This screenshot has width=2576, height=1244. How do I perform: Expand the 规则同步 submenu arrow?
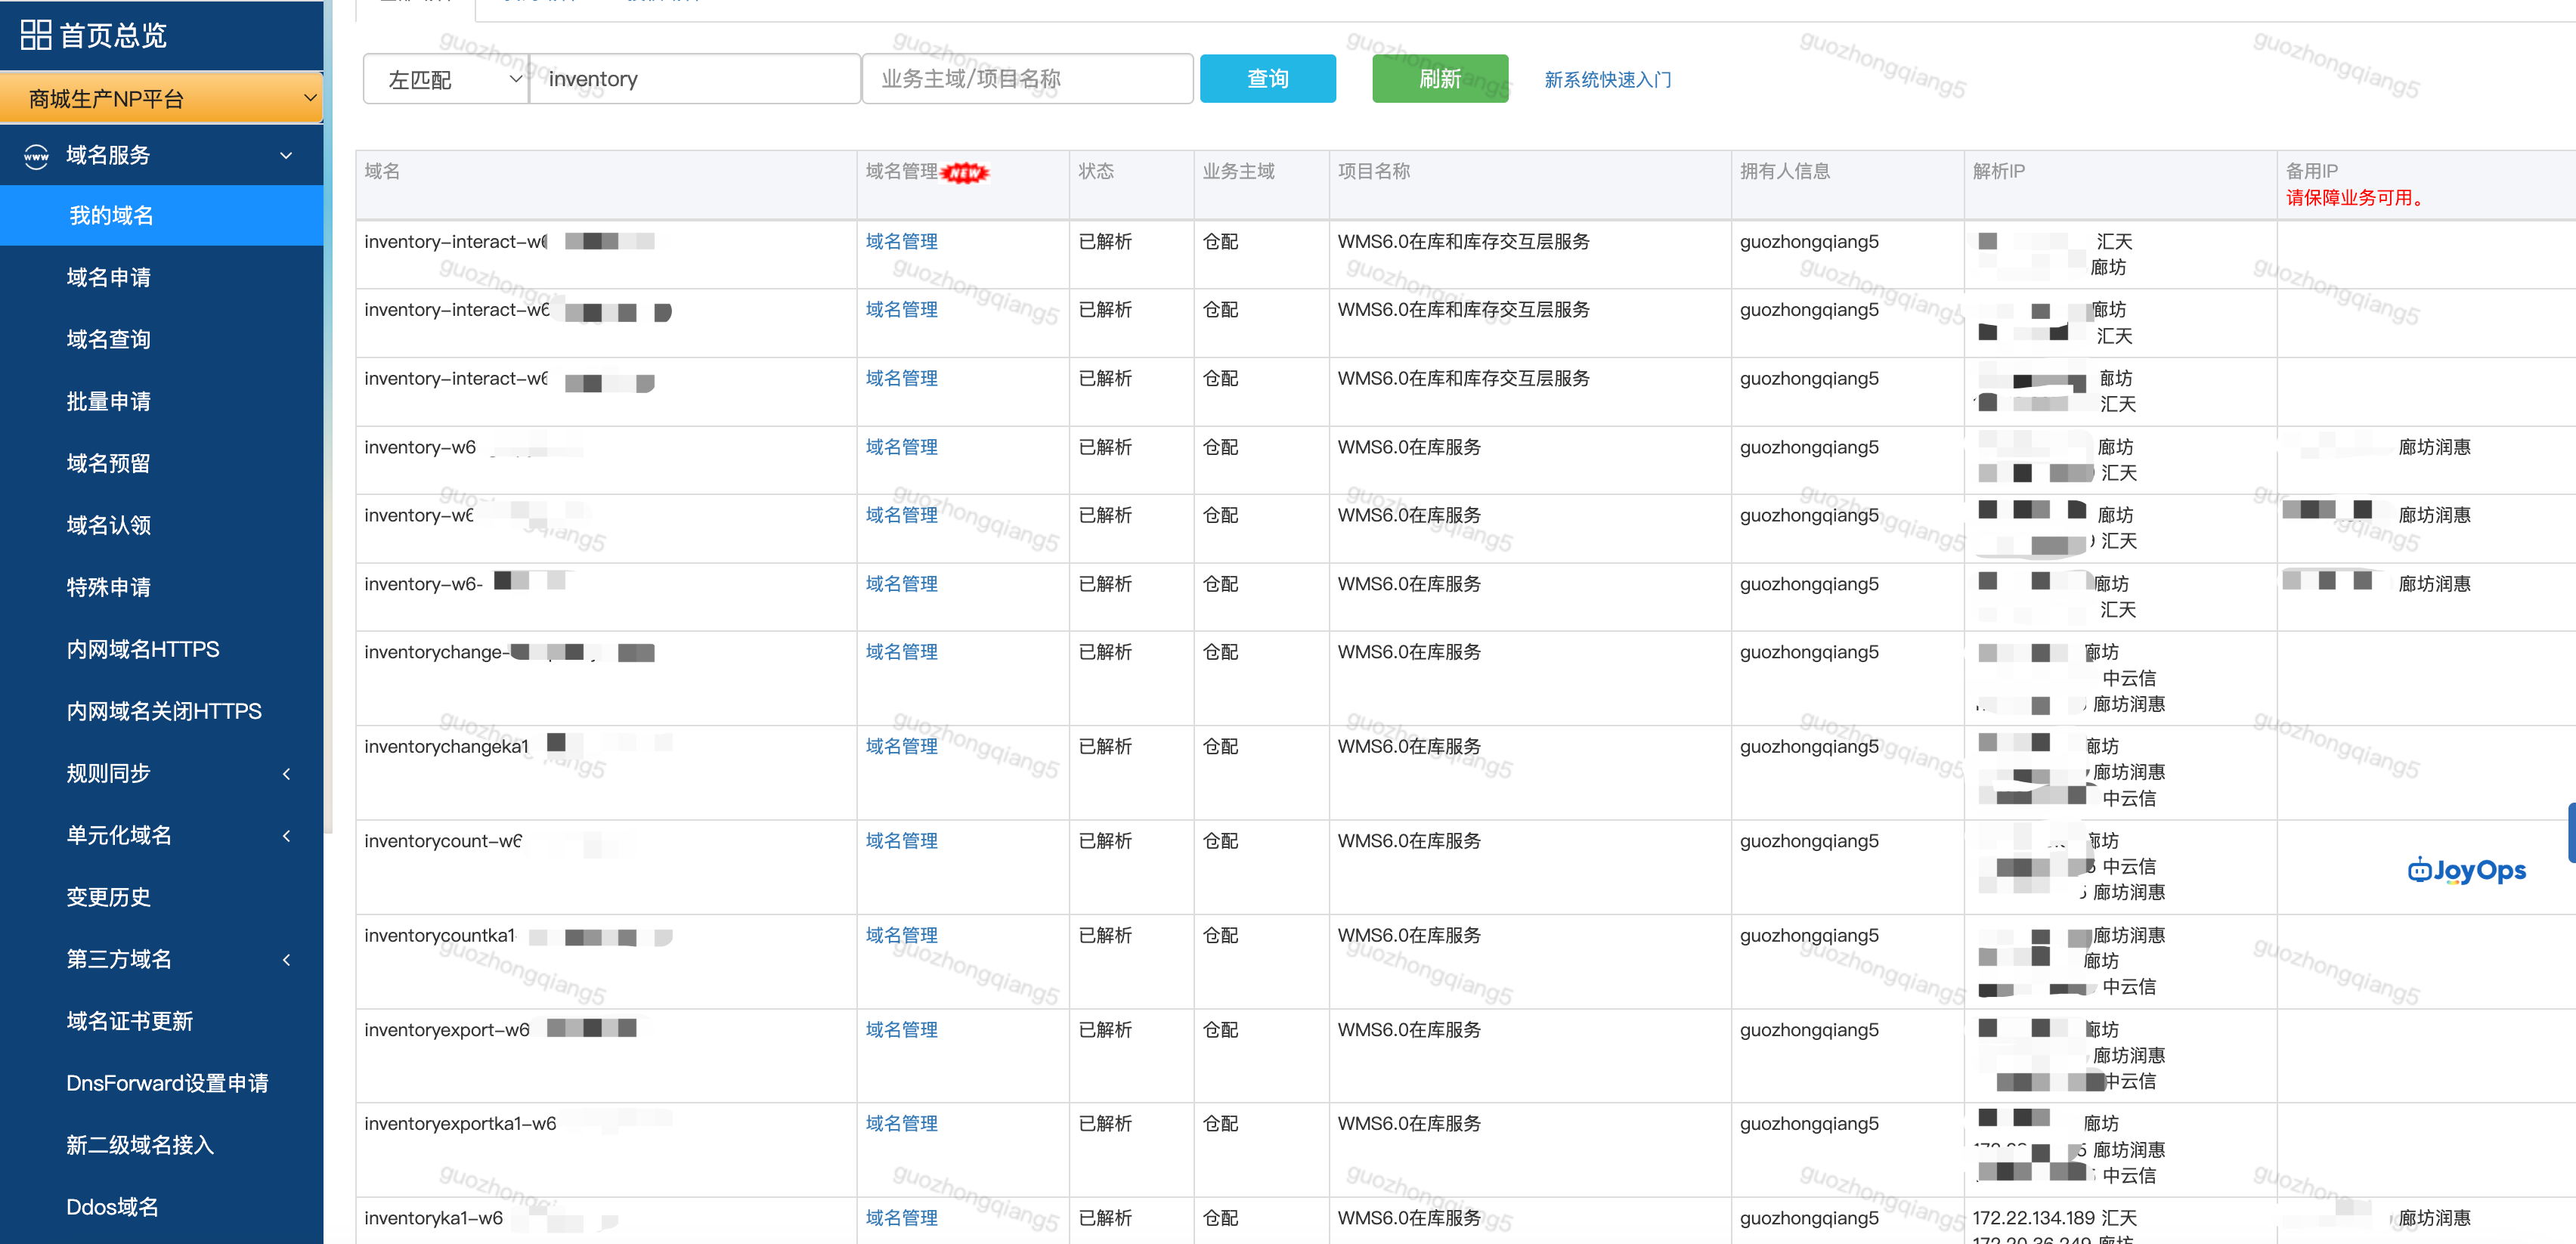(x=287, y=774)
